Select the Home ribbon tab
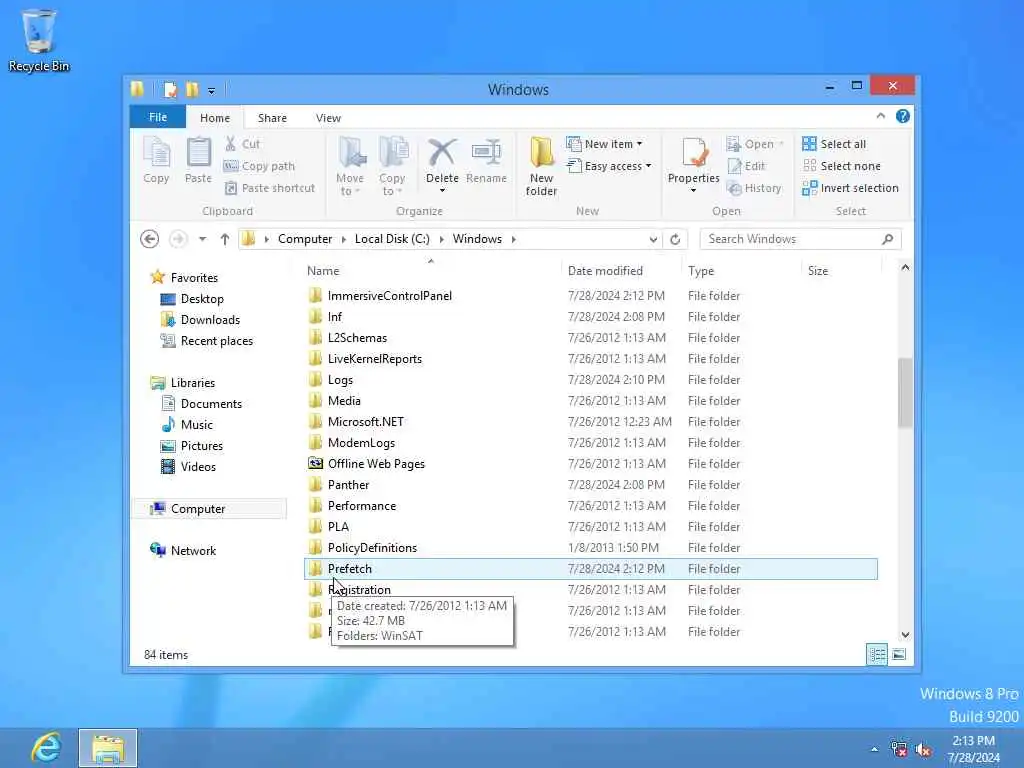The width and height of the screenshot is (1024, 768). 215,118
